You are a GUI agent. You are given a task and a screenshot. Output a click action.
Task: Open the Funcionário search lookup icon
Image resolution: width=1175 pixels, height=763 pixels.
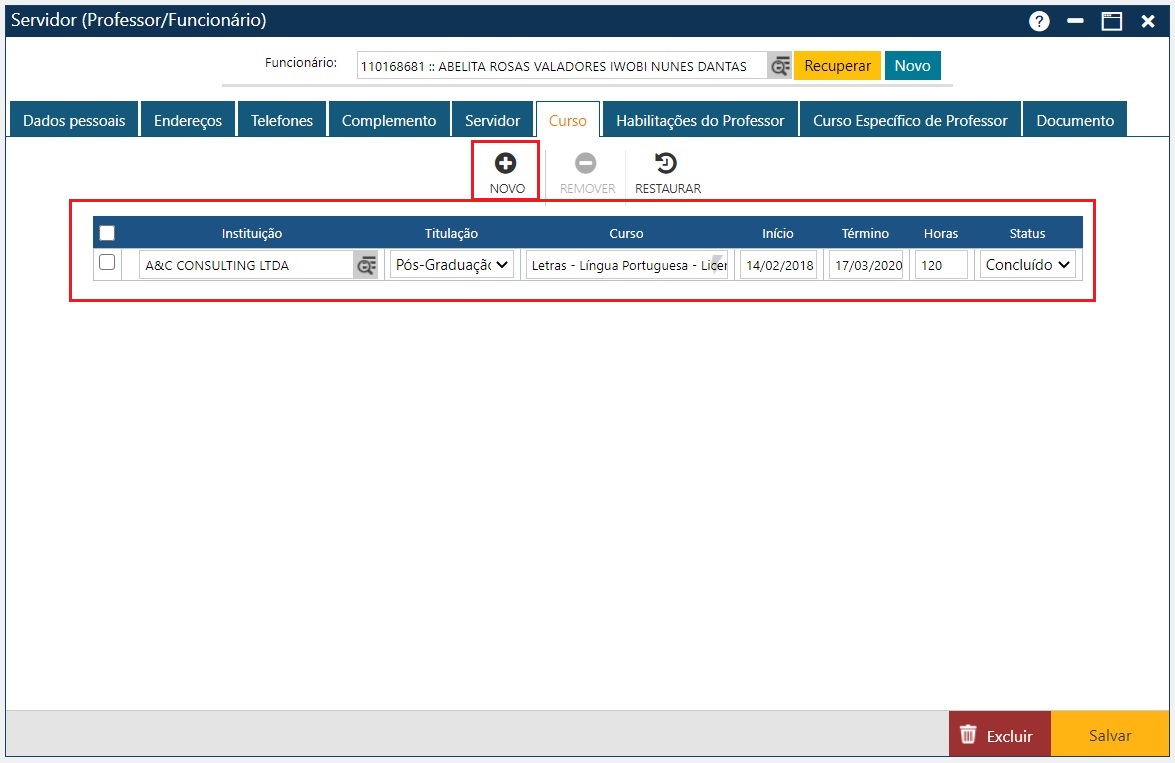tap(779, 66)
